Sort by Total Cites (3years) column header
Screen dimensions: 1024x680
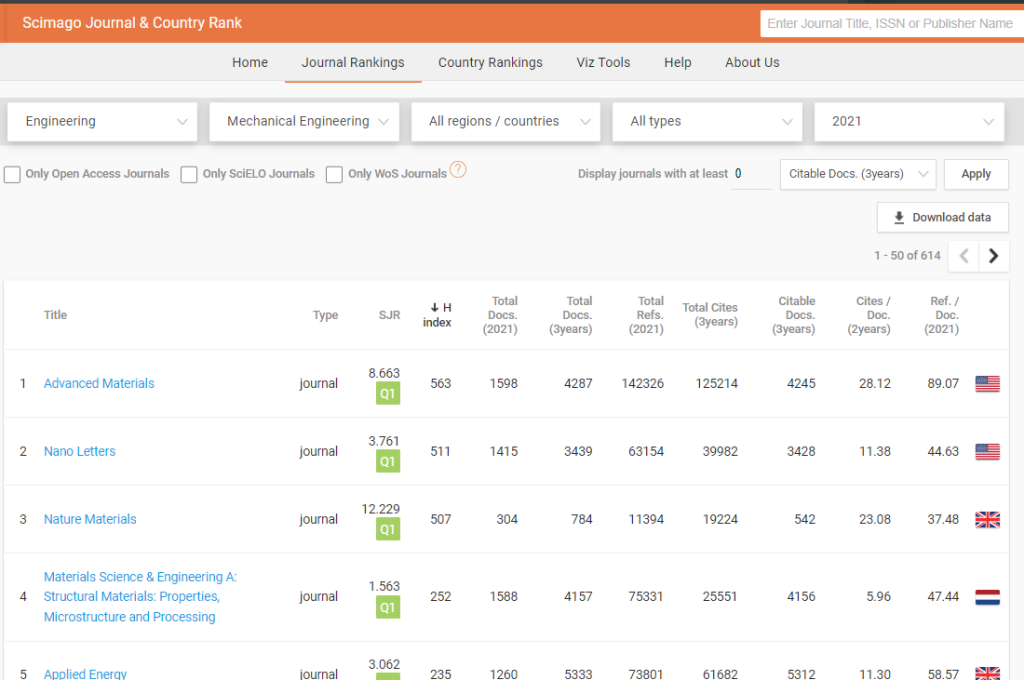[x=710, y=316]
